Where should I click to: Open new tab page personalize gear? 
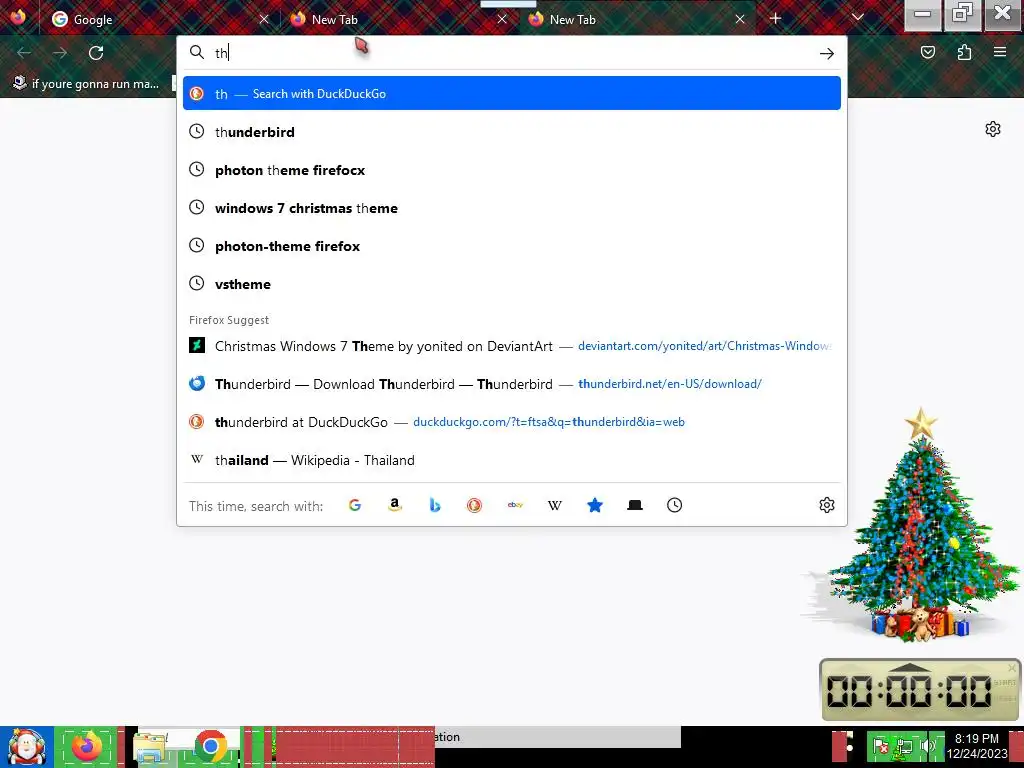993,129
